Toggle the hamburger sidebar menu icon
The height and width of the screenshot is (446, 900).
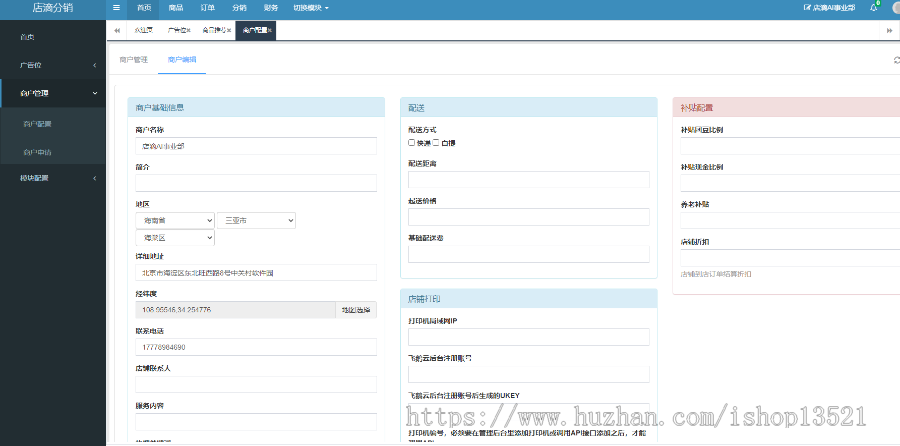pyautogui.click(x=117, y=8)
